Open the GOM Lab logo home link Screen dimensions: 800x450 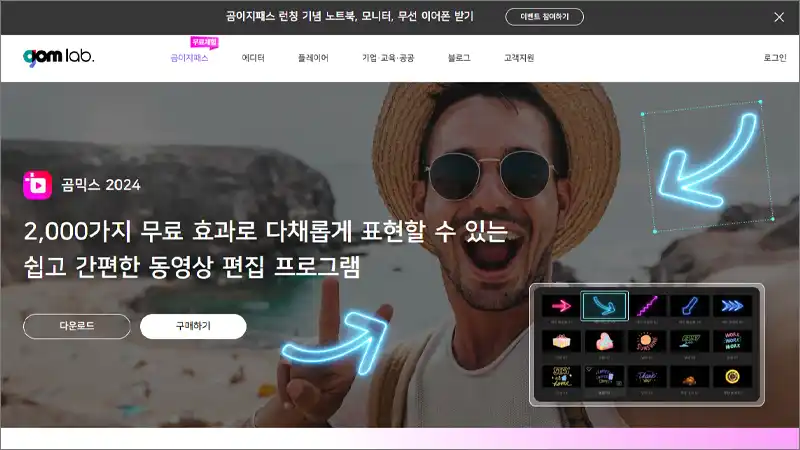click(59, 57)
